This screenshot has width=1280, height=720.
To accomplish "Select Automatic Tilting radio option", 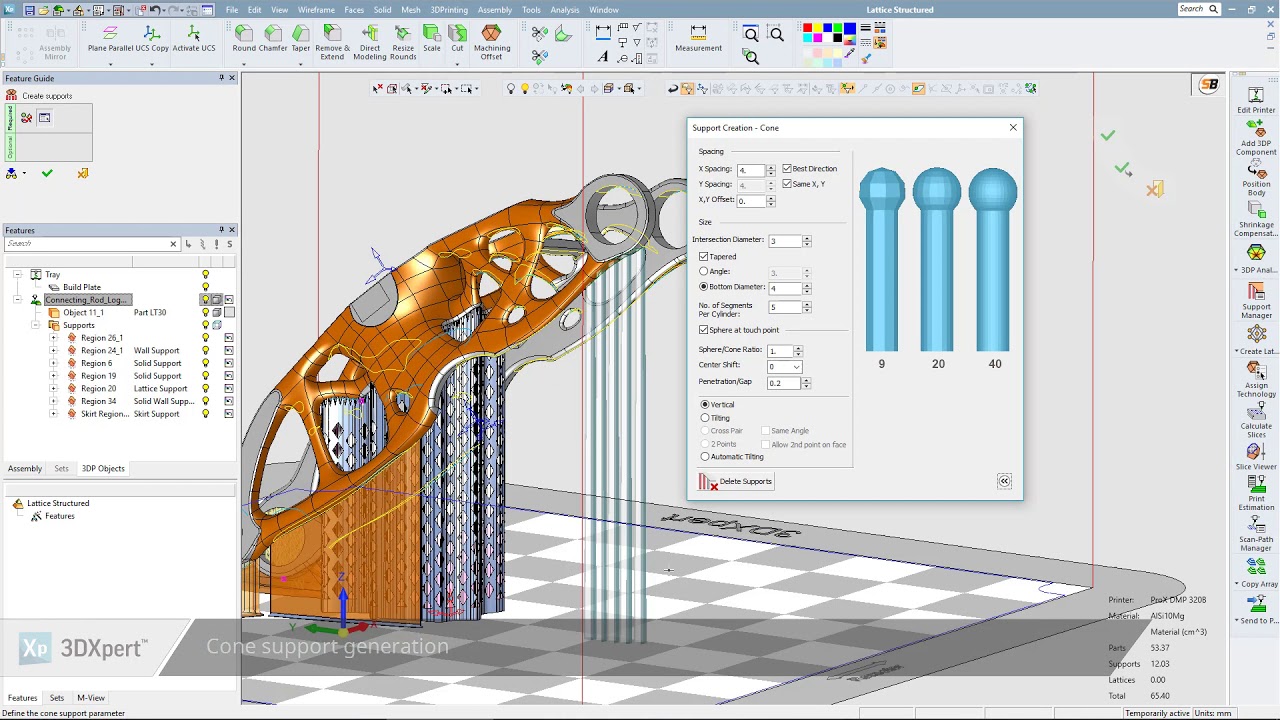I will [705, 457].
